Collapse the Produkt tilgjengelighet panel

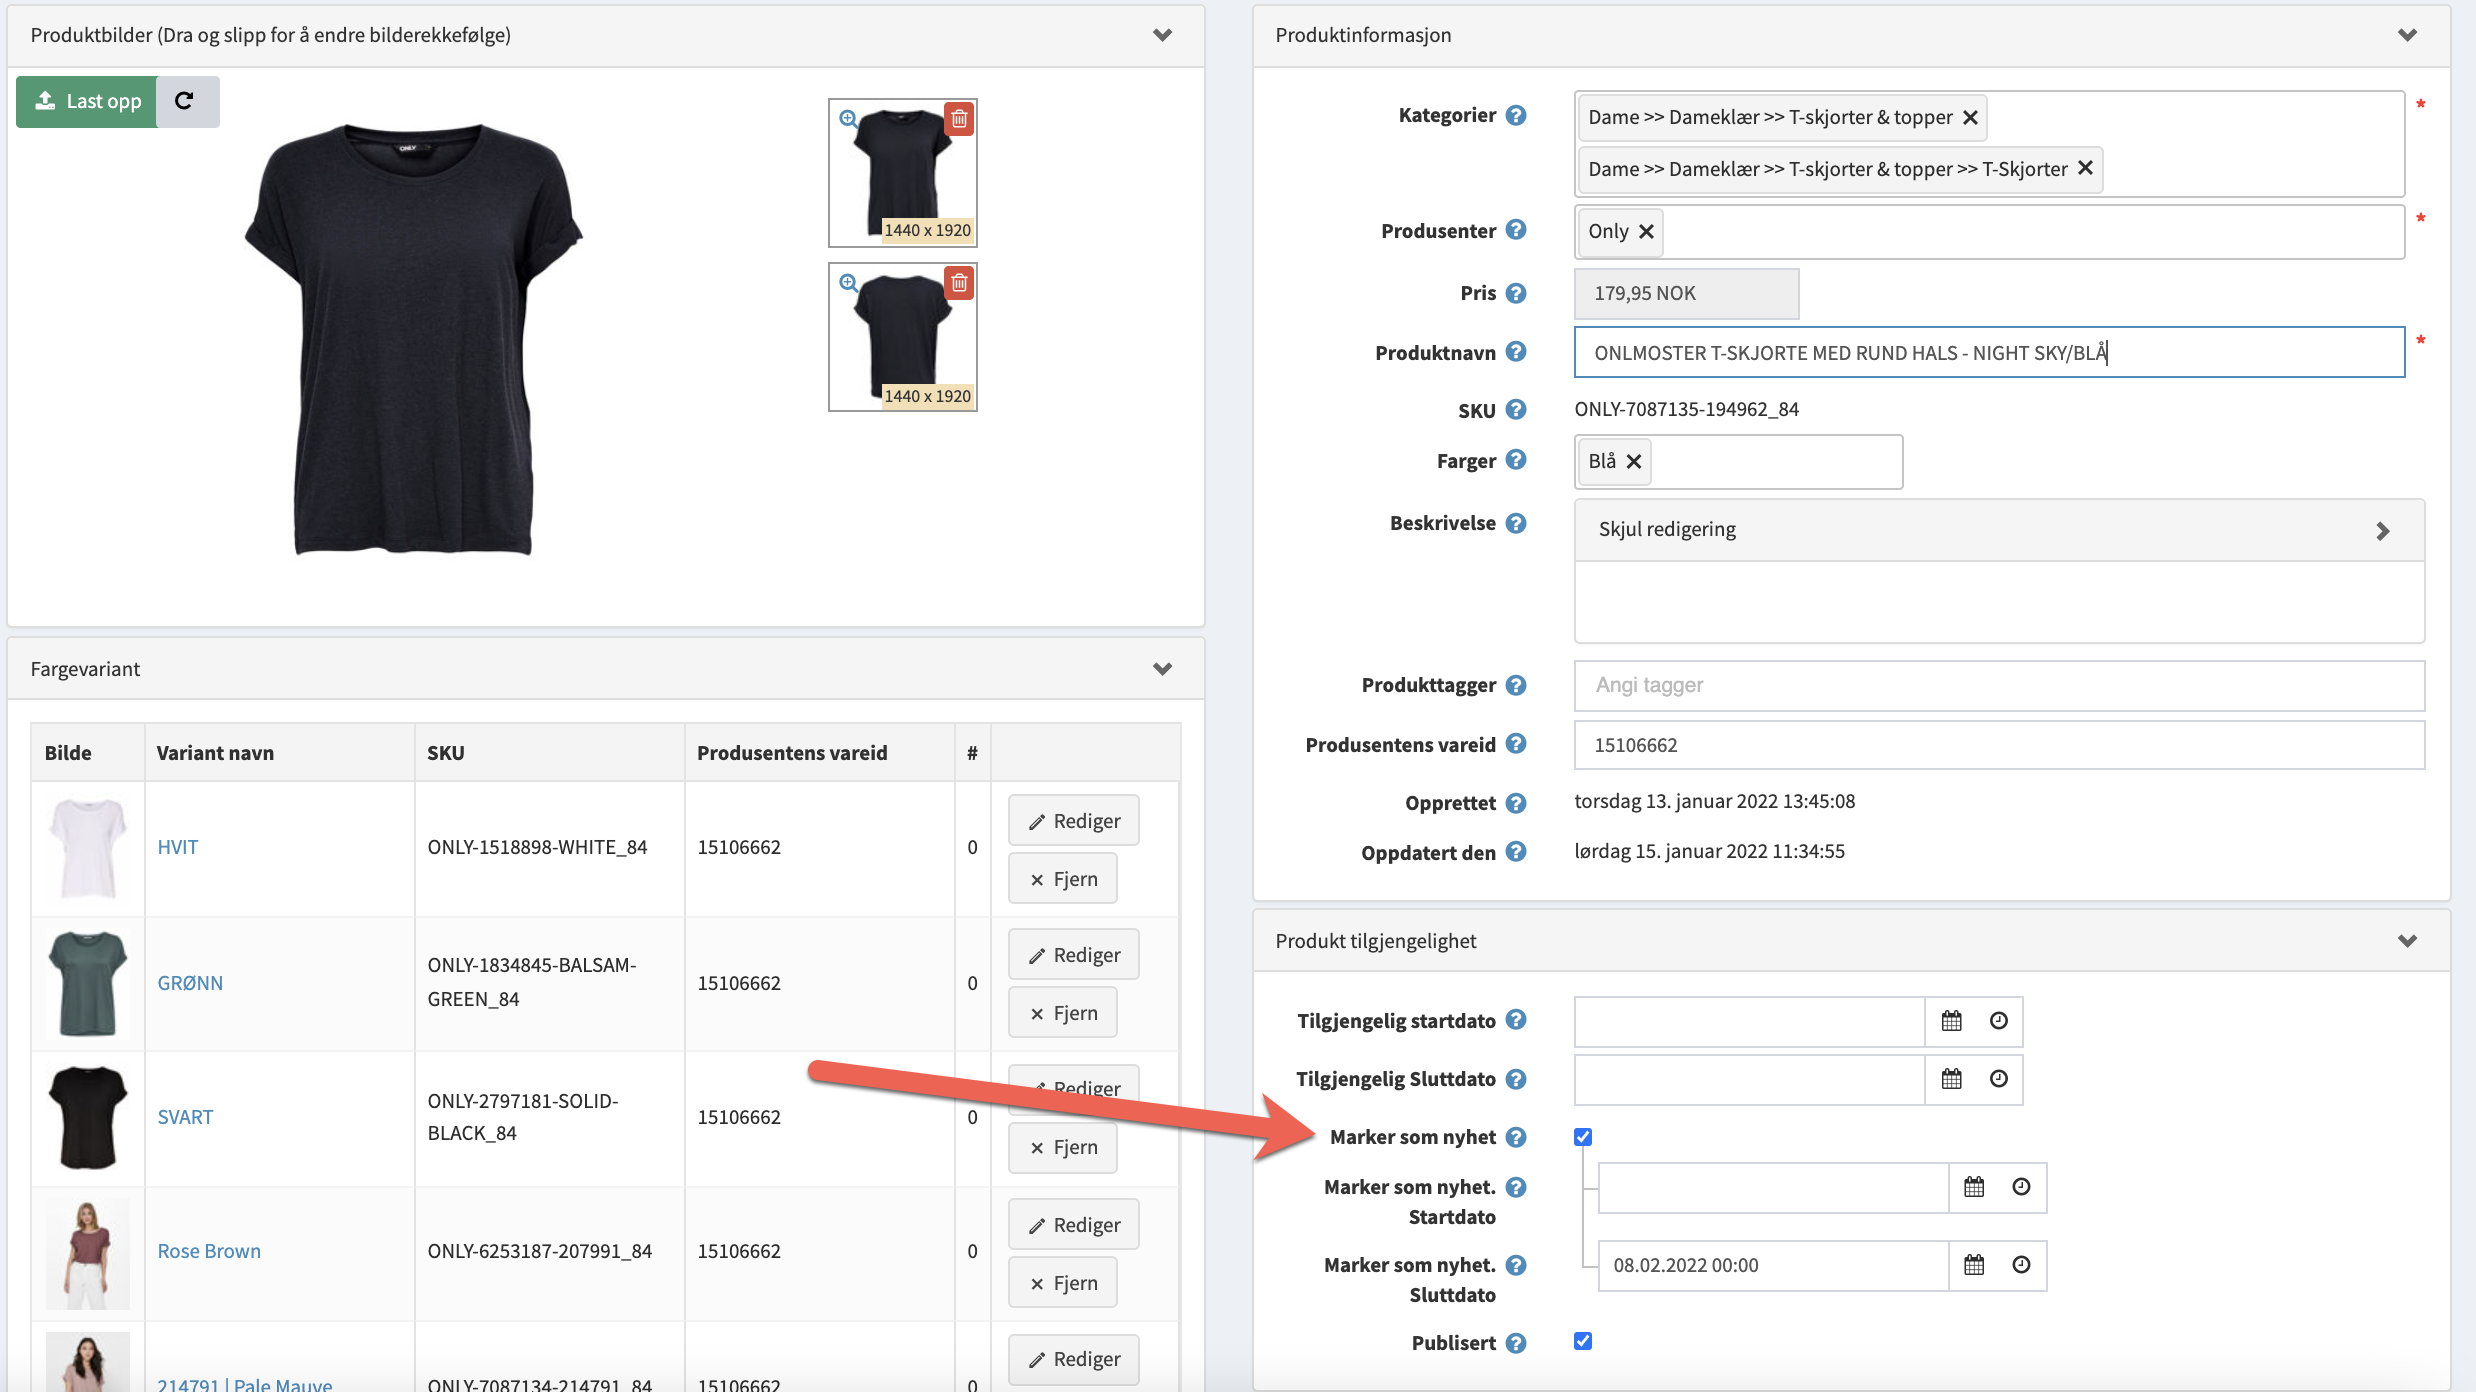2407,941
